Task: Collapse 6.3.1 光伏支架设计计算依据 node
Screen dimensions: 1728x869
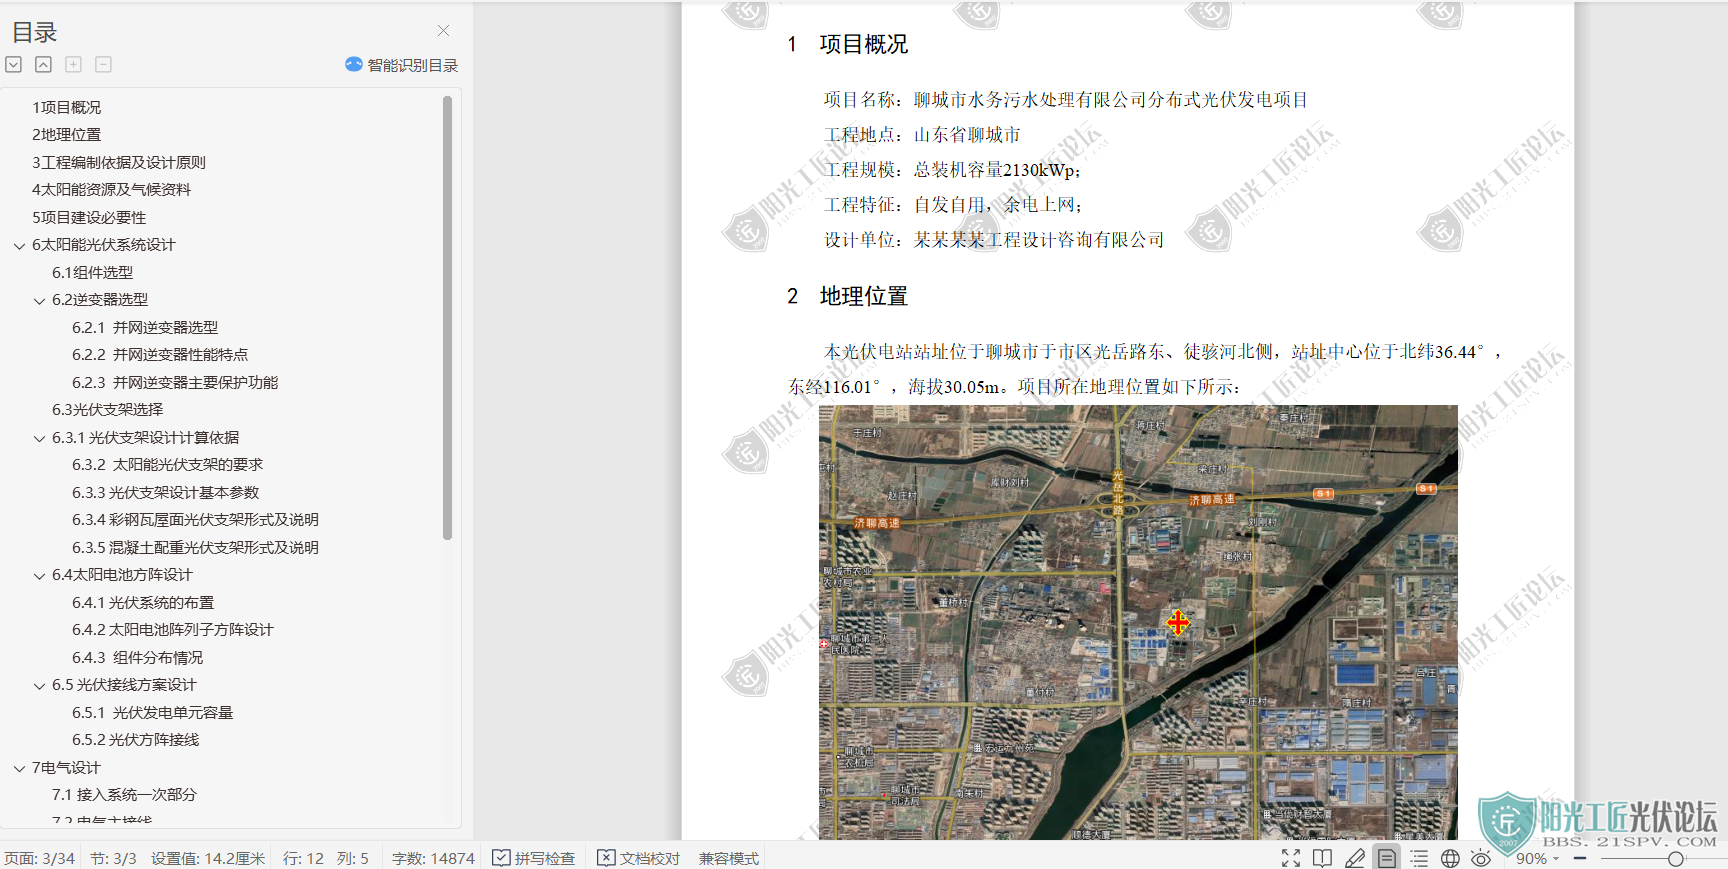Action: (39, 438)
